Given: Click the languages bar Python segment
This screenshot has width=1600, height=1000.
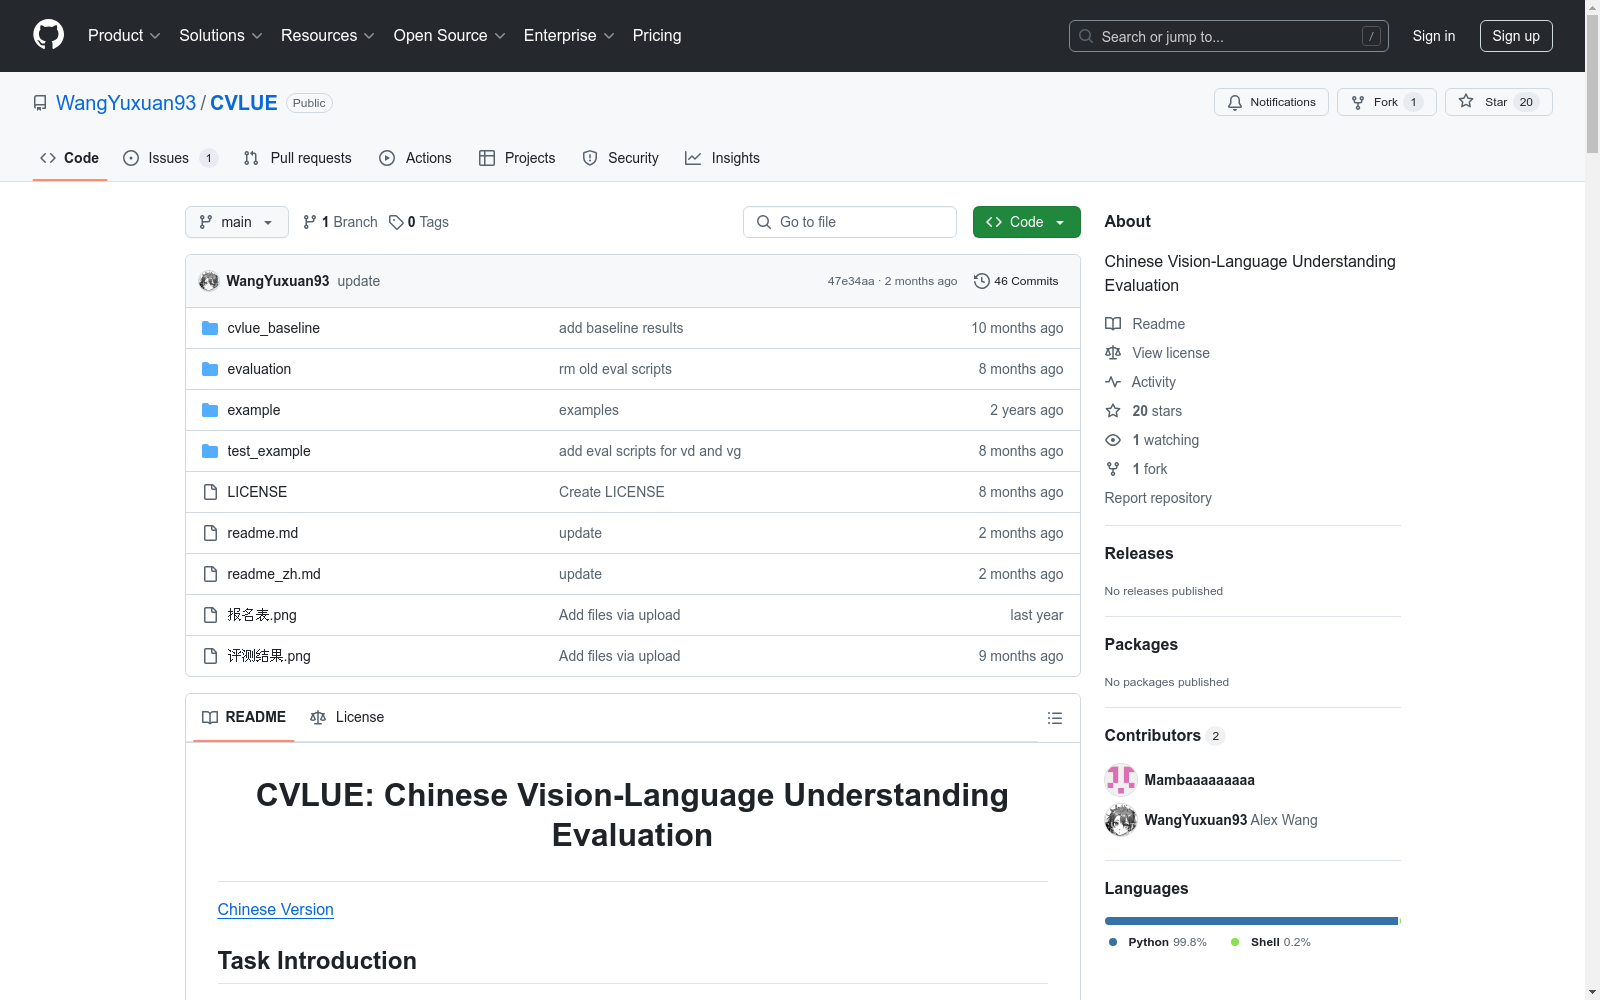Looking at the screenshot, I should pos(1251,921).
